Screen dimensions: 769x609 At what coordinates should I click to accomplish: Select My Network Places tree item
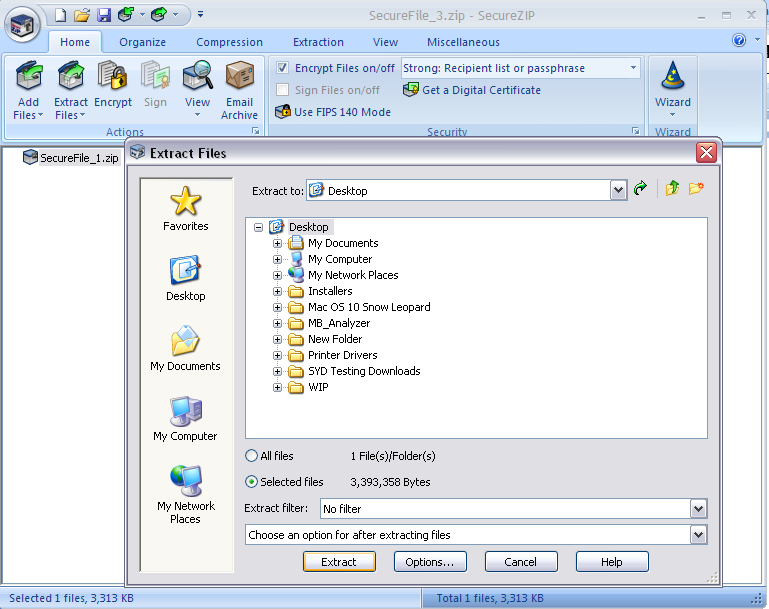353,275
